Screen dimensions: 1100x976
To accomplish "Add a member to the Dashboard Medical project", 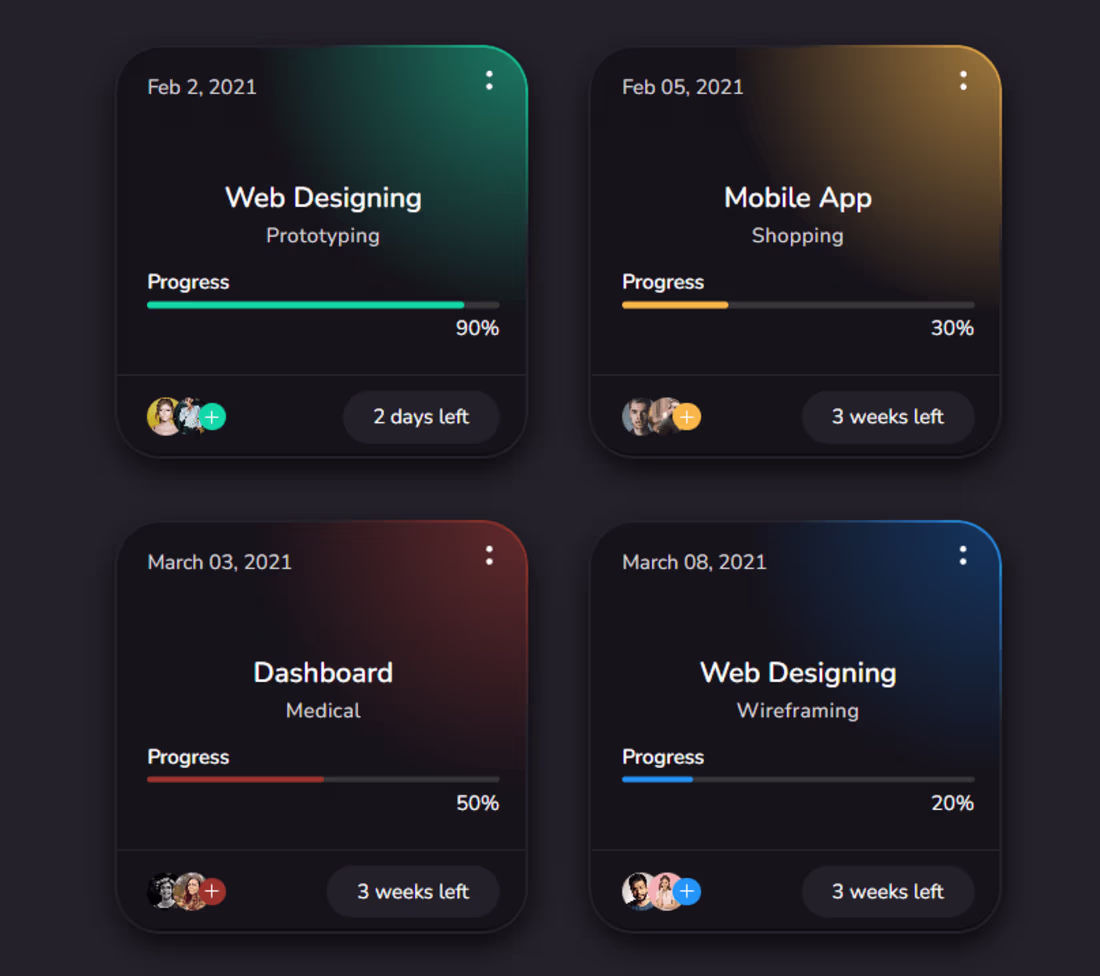I will tap(212, 891).
